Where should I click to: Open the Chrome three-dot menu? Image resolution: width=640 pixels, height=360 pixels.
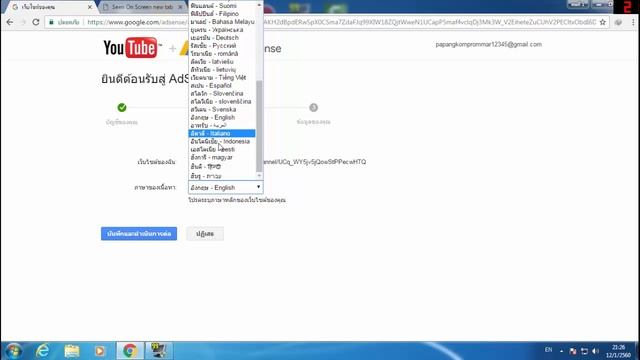633,22
